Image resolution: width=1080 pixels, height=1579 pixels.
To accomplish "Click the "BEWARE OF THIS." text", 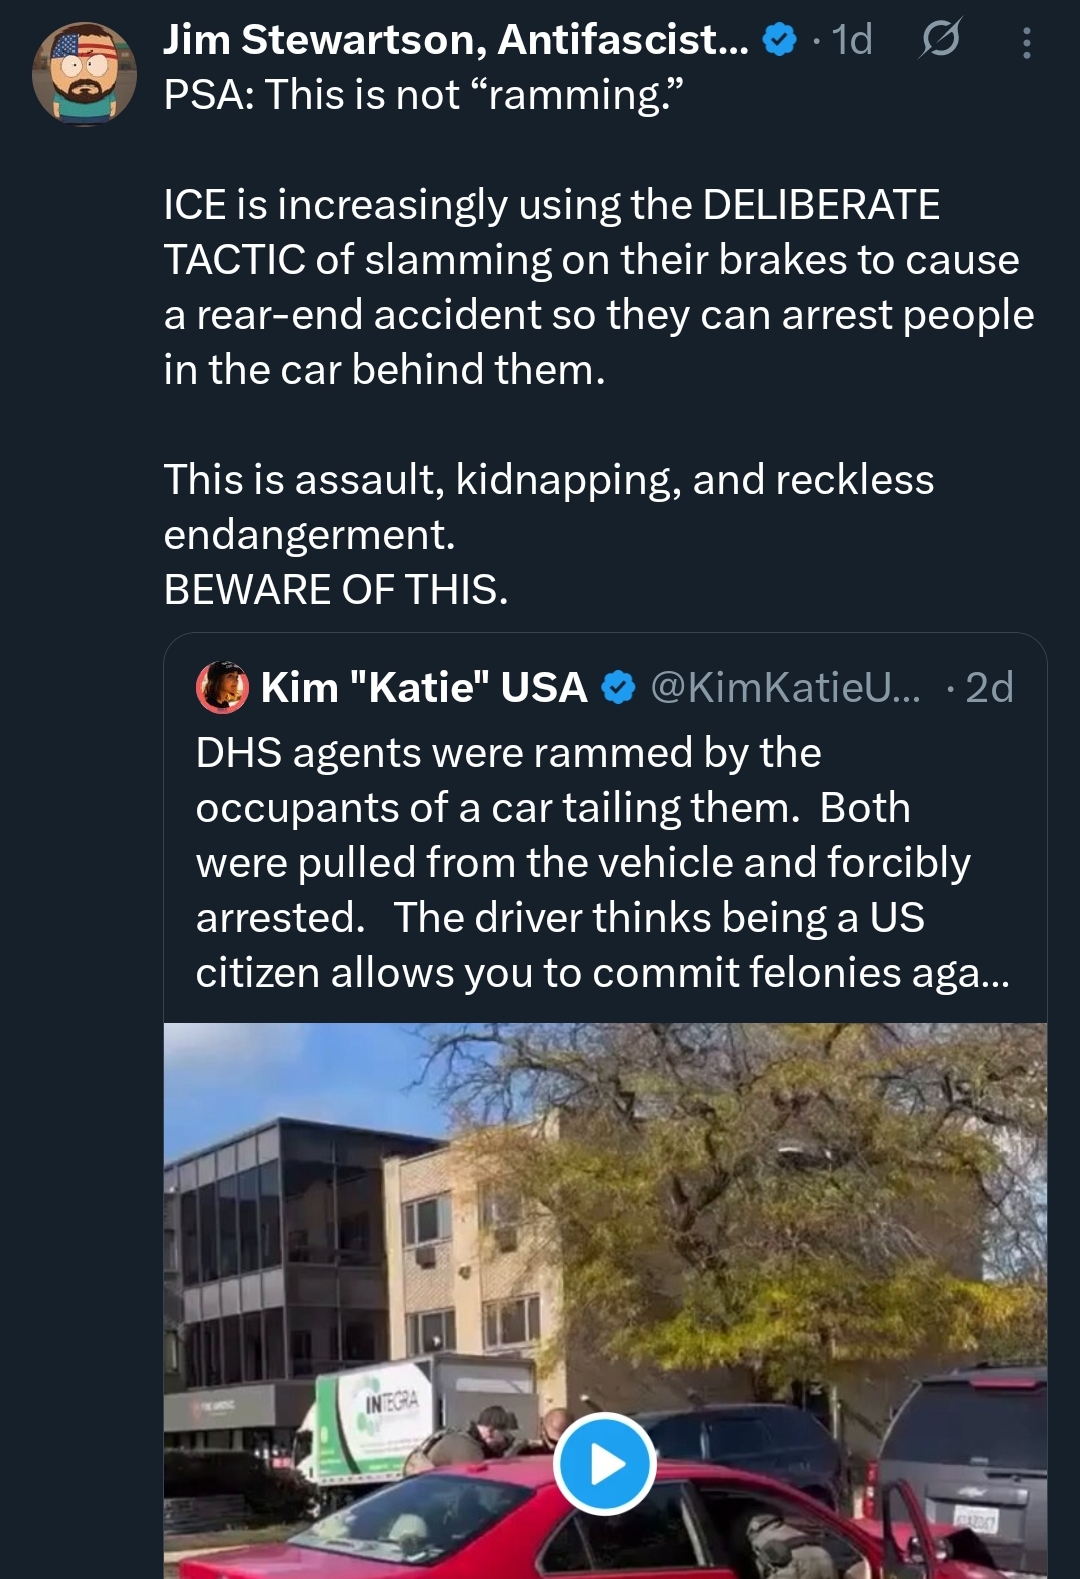I will 336,589.
